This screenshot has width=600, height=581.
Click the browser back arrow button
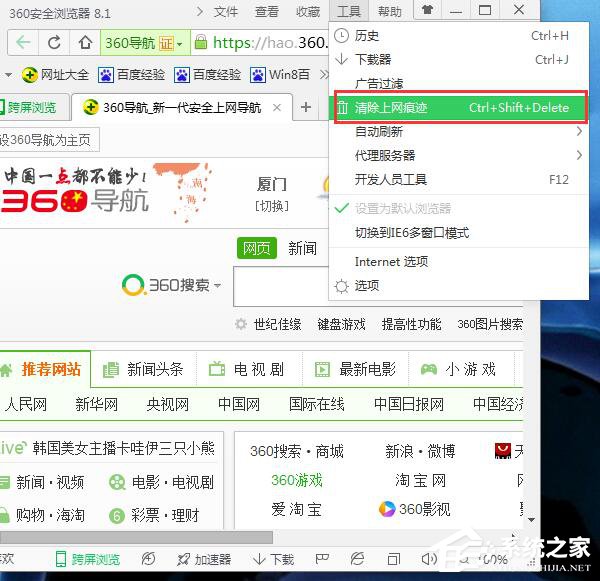23,43
